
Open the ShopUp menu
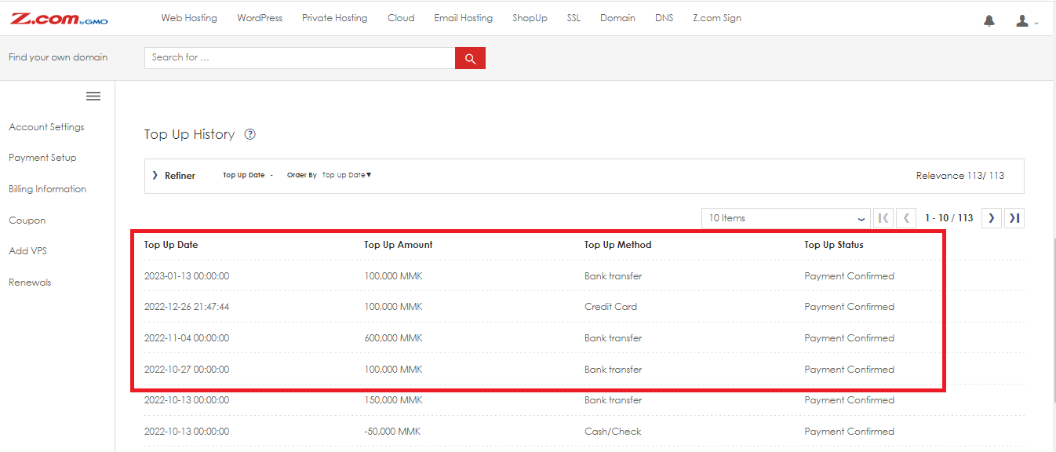[529, 18]
